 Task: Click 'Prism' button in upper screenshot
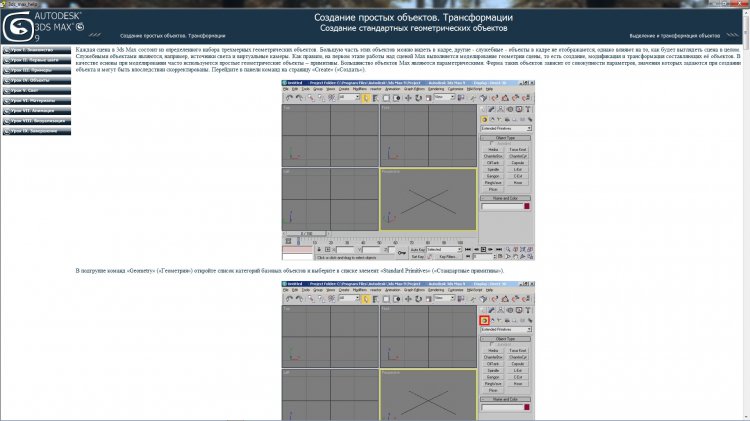coord(493,189)
